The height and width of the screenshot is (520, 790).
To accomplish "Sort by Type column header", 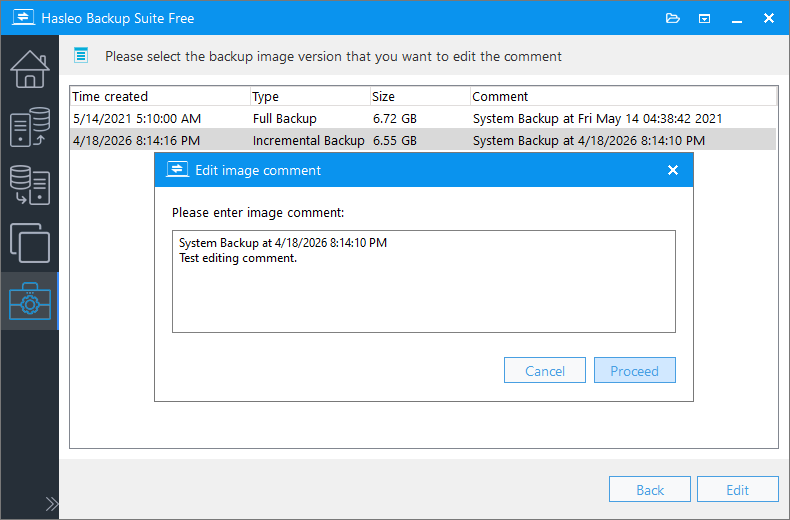I will [x=310, y=96].
